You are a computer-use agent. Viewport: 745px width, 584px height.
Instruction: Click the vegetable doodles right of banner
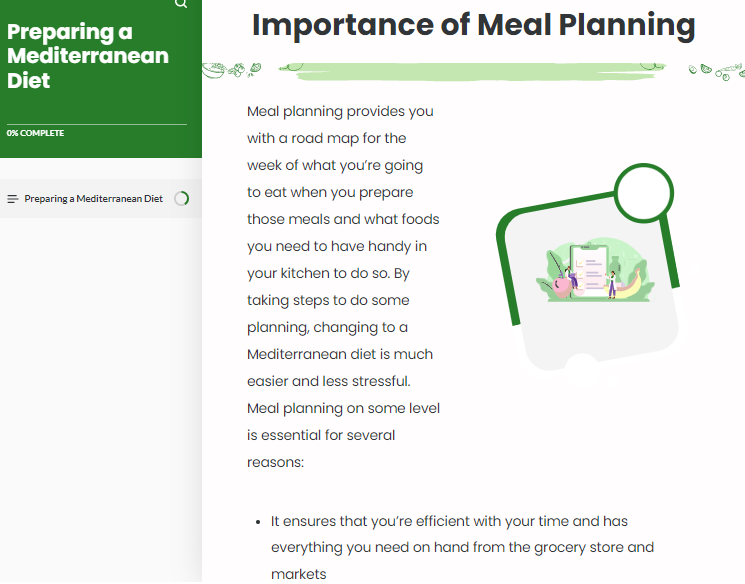coord(717,72)
